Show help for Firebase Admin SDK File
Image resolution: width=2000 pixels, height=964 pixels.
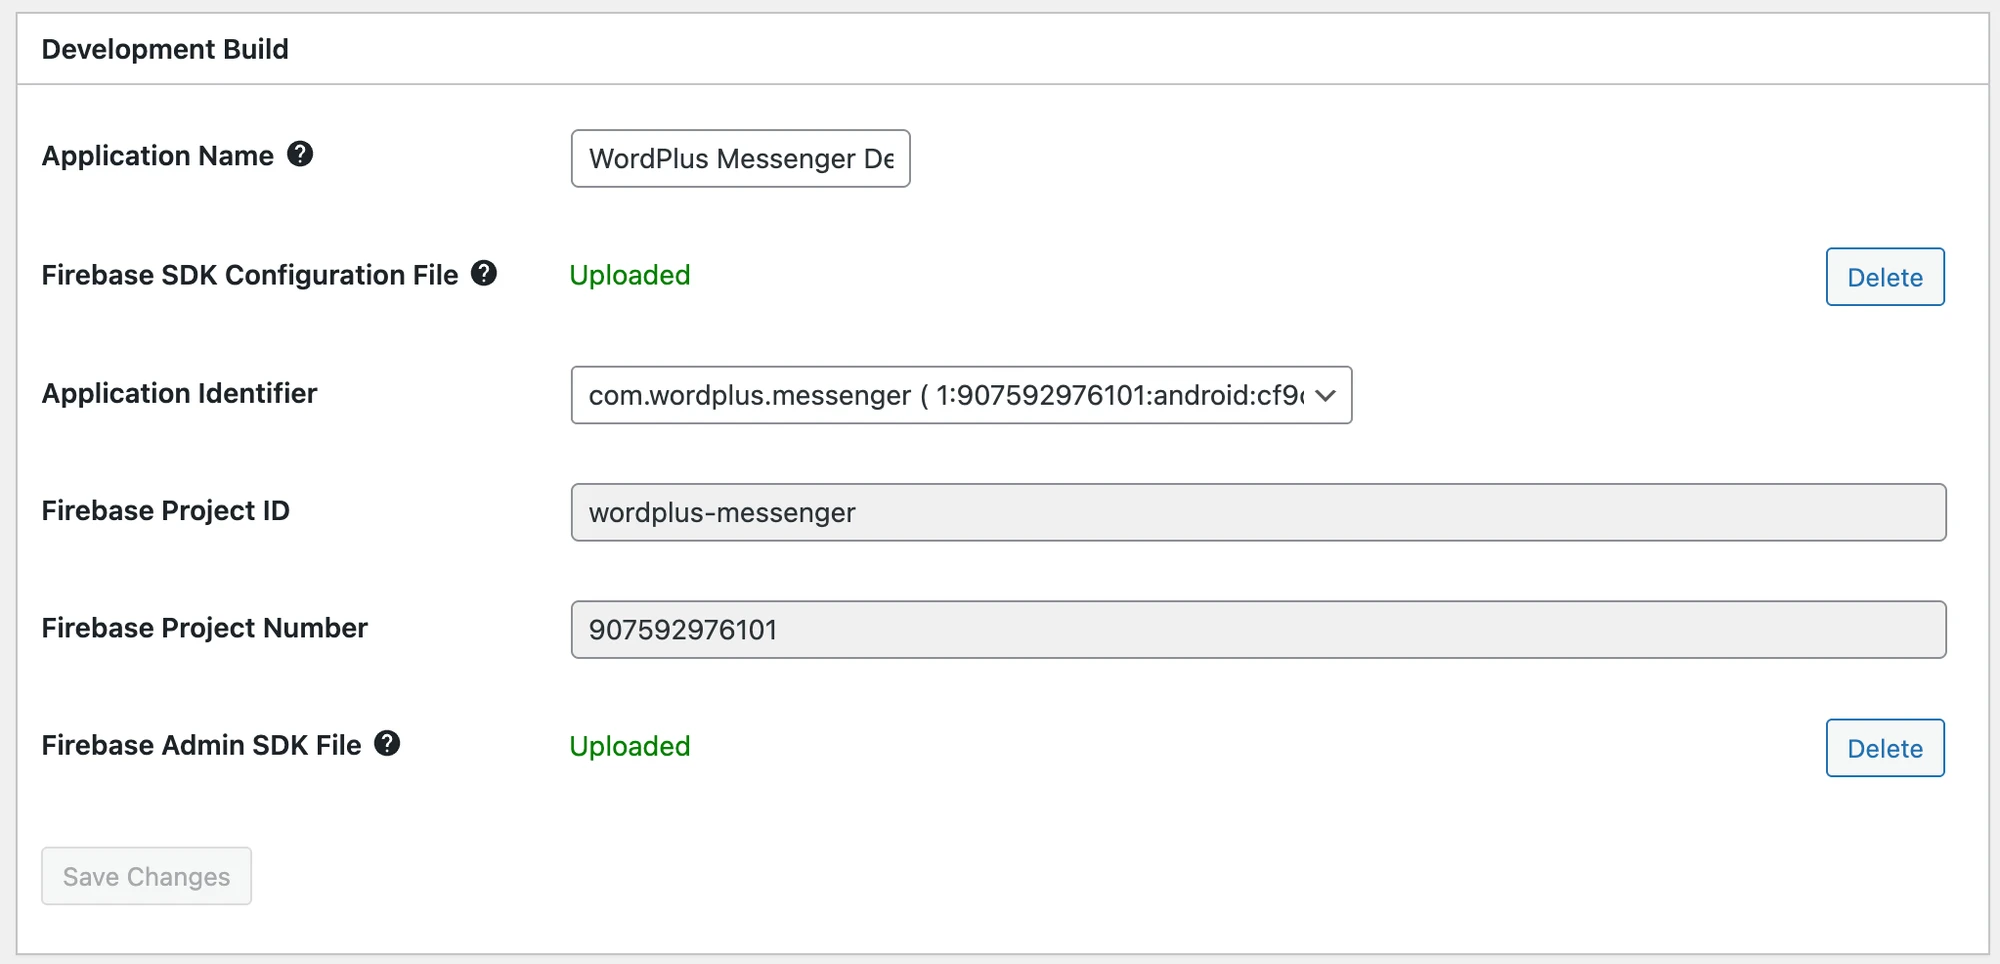(387, 743)
